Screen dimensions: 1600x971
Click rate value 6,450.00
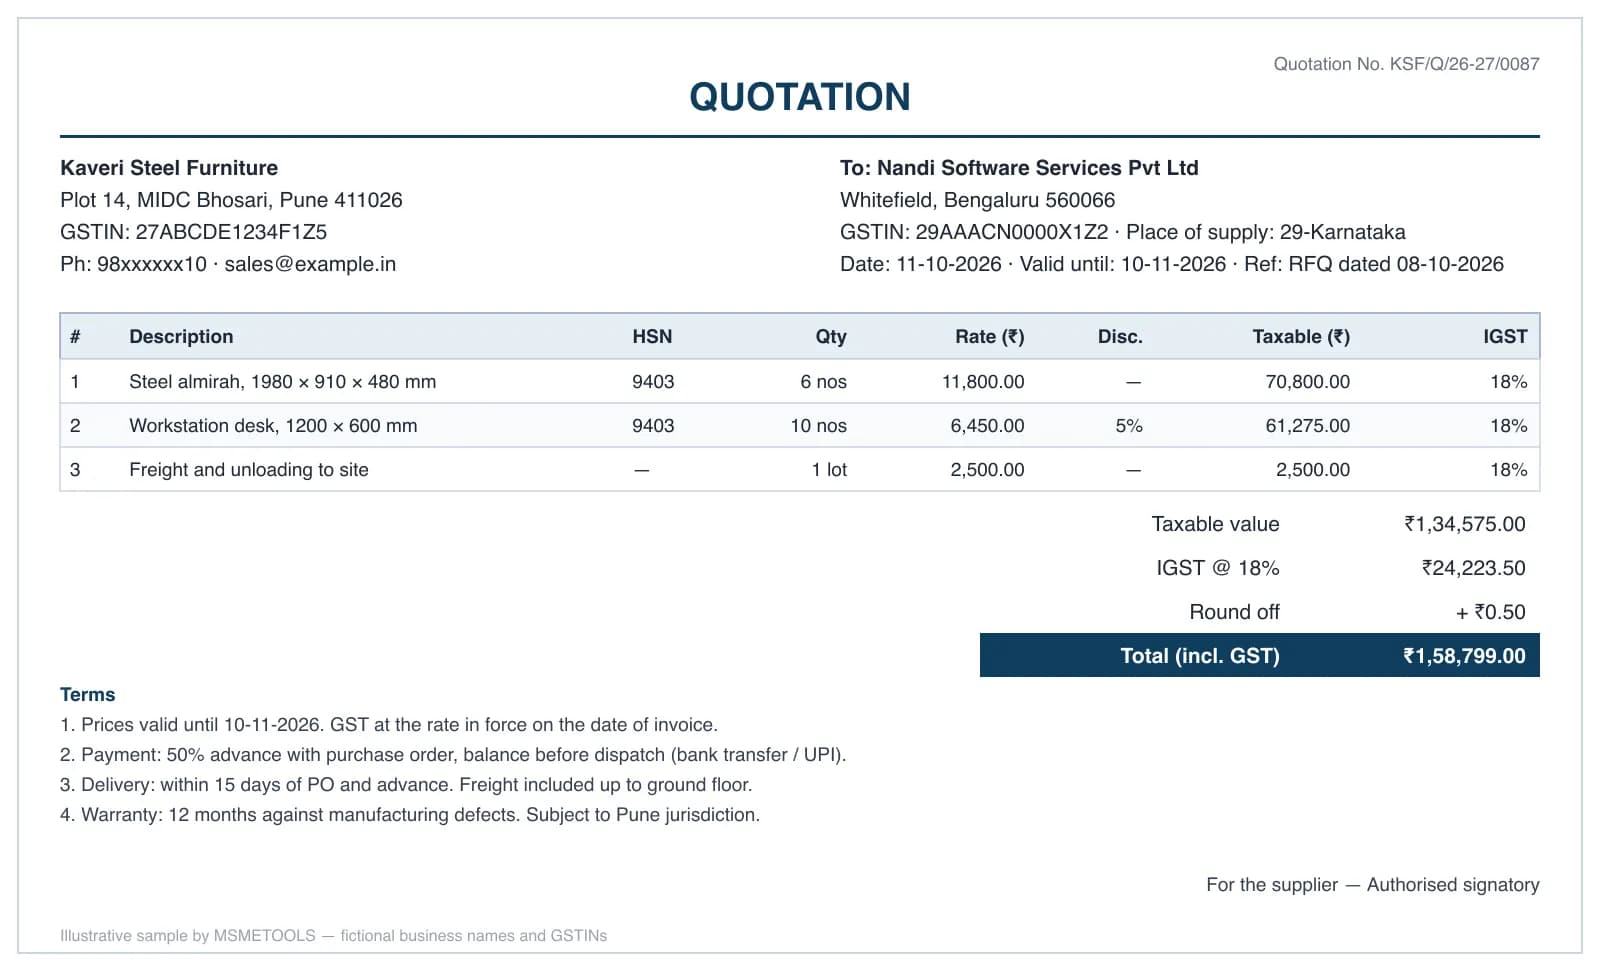(987, 426)
